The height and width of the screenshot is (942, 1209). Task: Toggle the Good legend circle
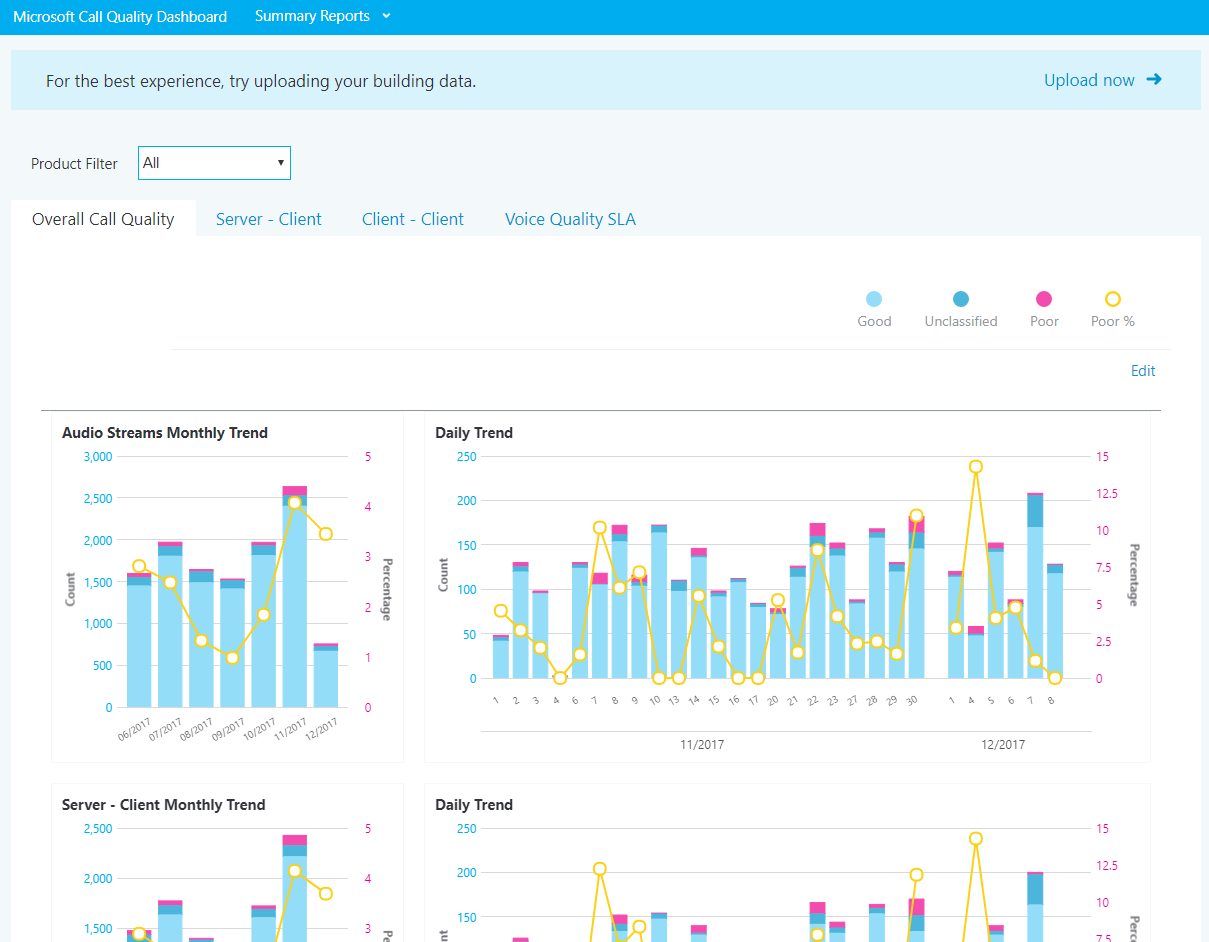874,299
